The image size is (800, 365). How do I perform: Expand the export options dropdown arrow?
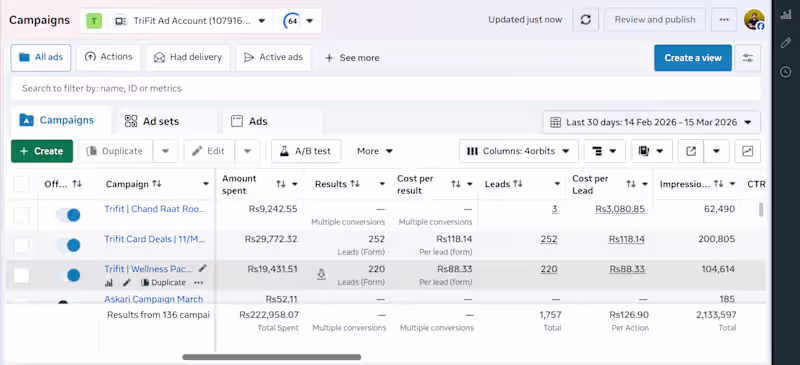pyautogui.click(x=716, y=151)
